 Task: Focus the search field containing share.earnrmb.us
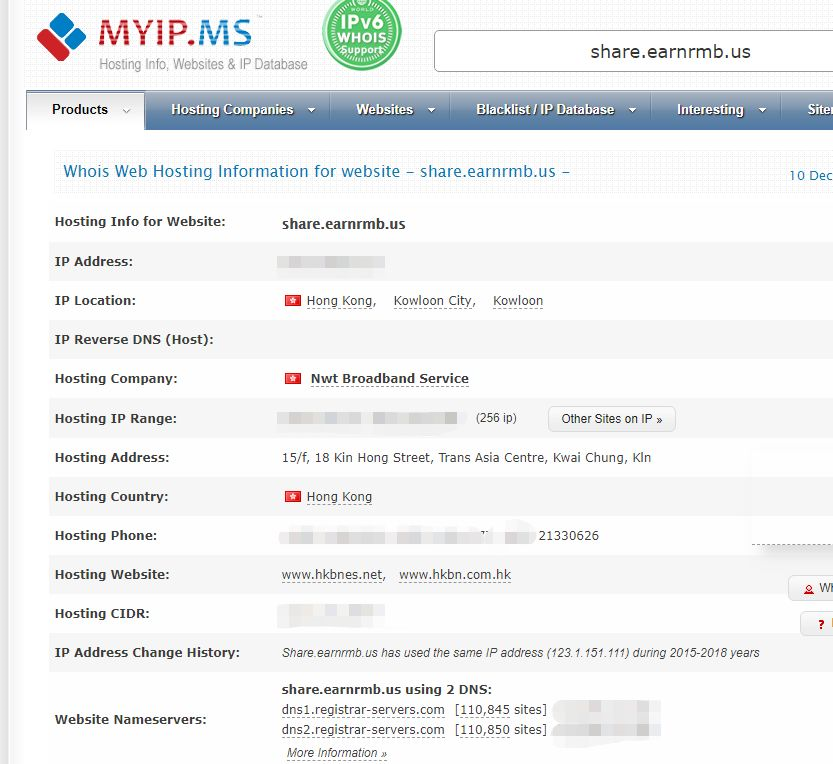coord(633,51)
